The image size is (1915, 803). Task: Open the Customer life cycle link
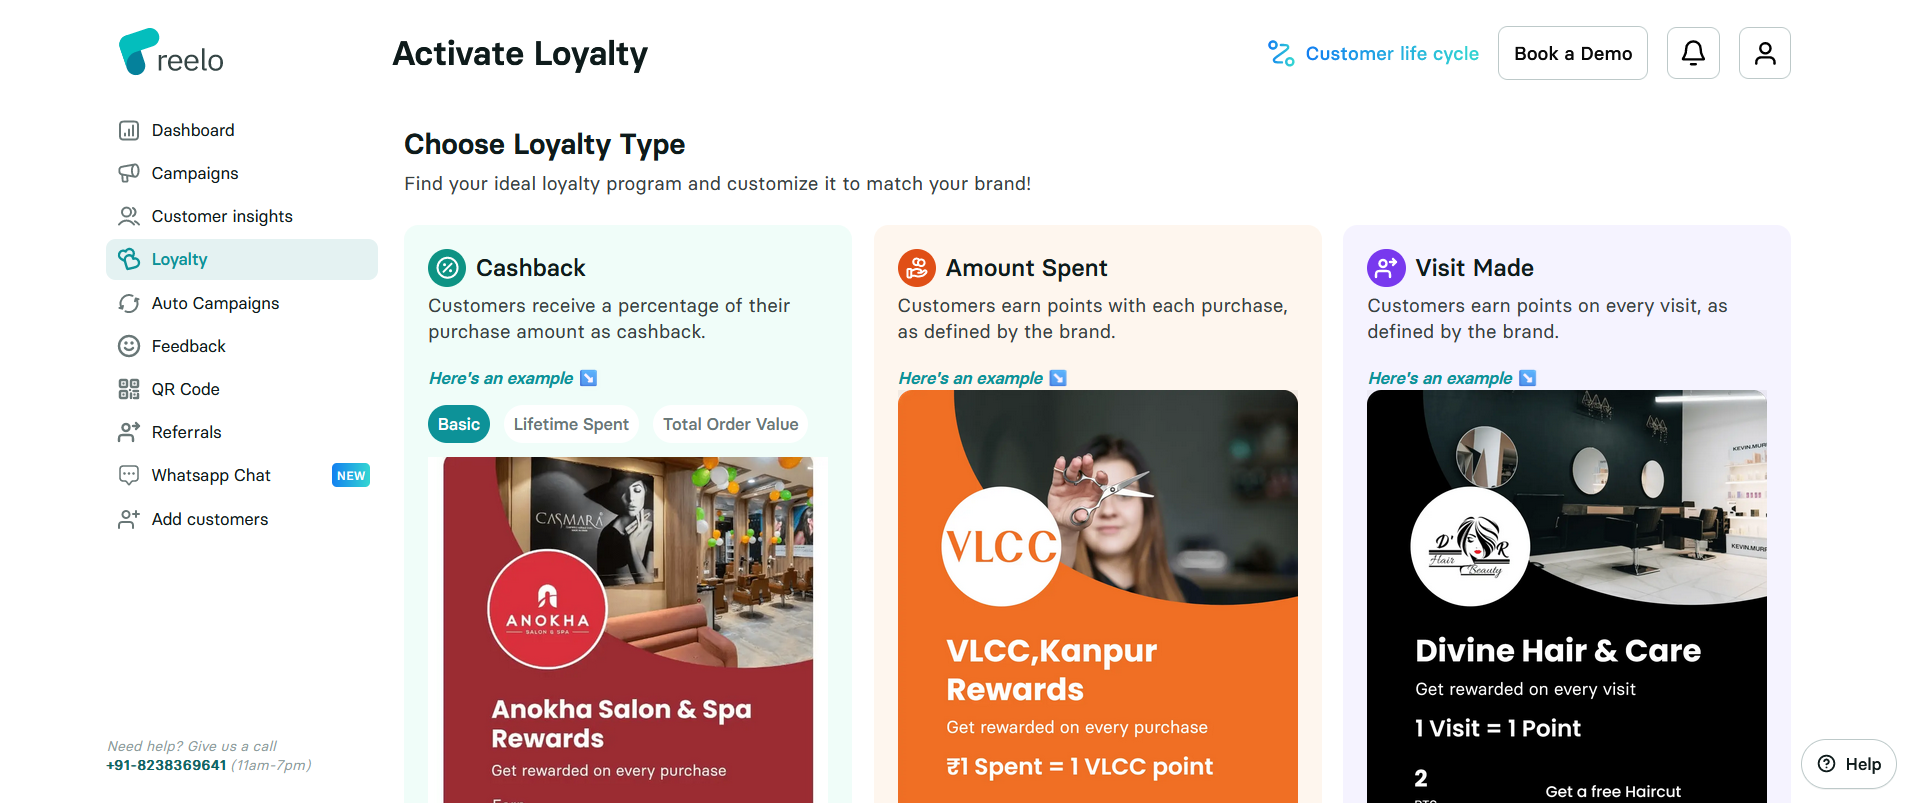1391,52
